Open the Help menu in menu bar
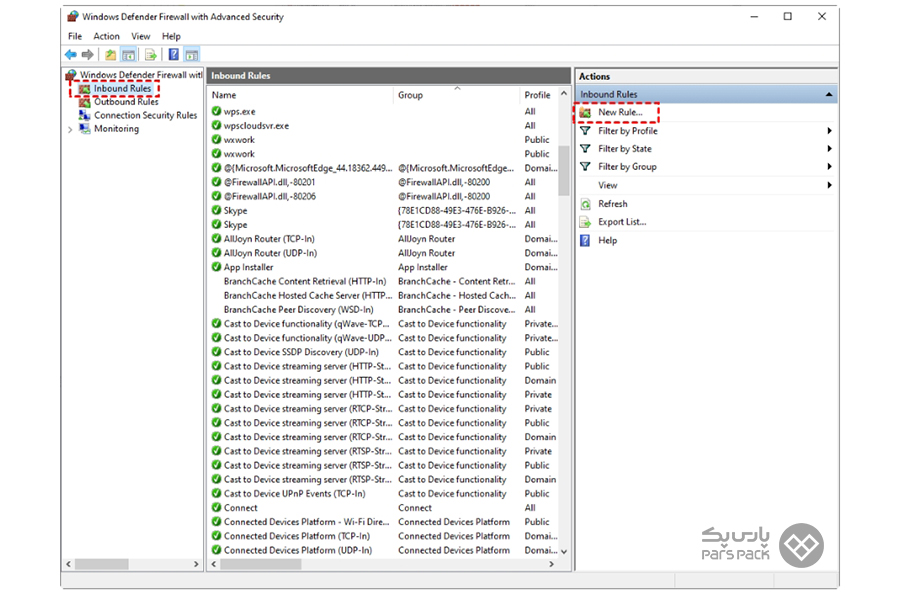The image size is (900, 600). click(171, 36)
